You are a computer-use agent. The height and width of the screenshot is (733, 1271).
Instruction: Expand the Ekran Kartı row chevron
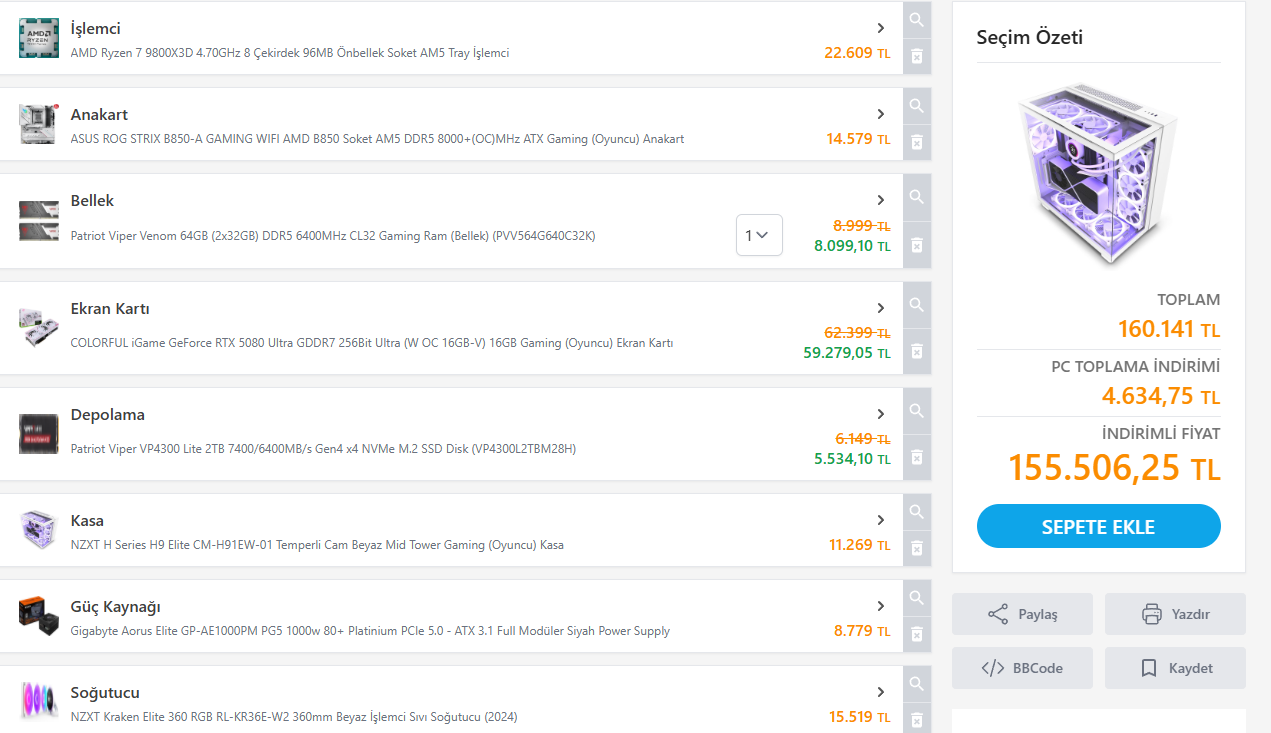tap(881, 308)
